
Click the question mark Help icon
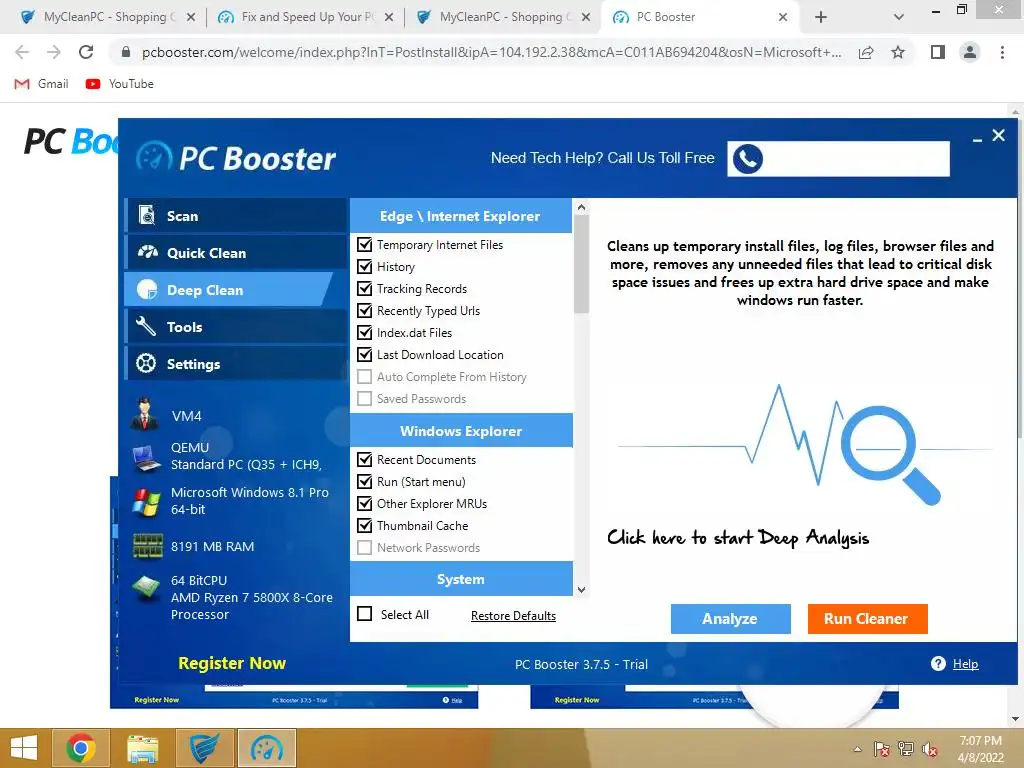pos(938,664)
